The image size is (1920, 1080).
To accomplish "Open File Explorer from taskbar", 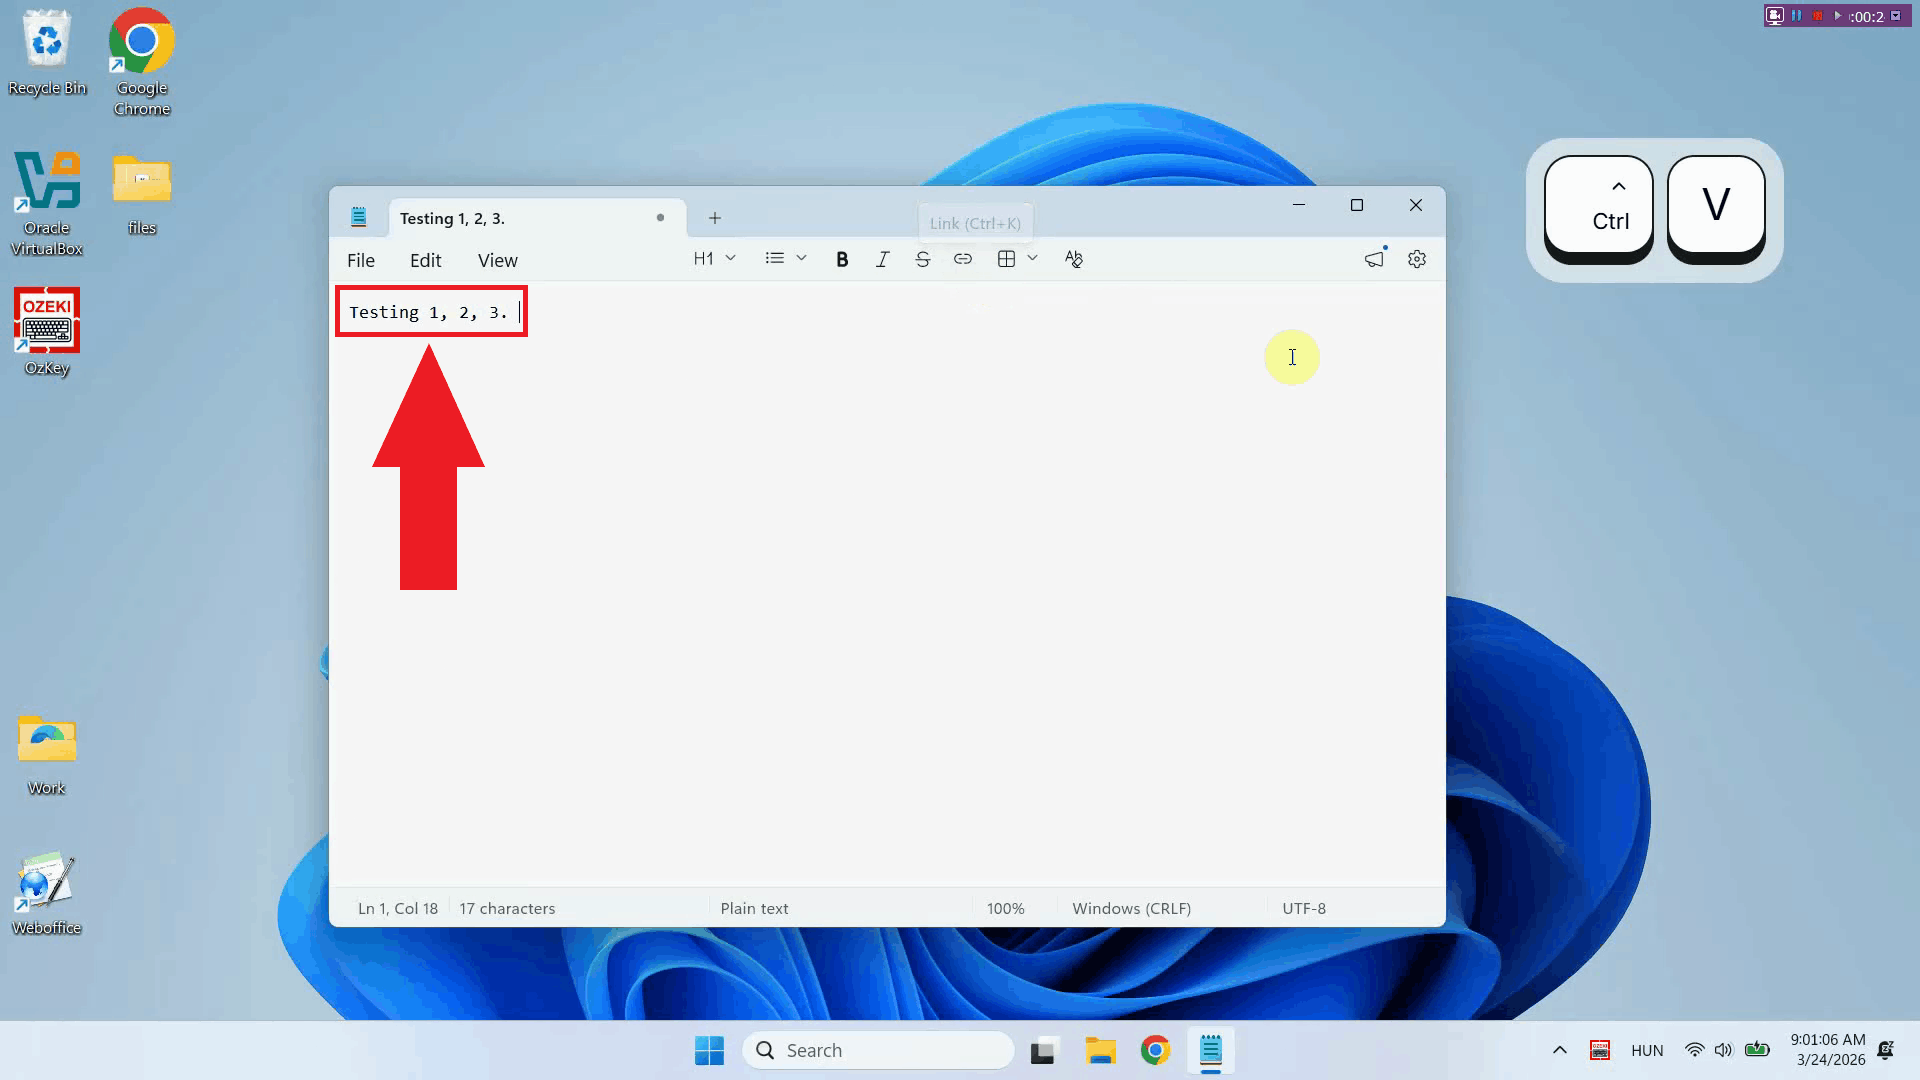I will point(1100,1051).
